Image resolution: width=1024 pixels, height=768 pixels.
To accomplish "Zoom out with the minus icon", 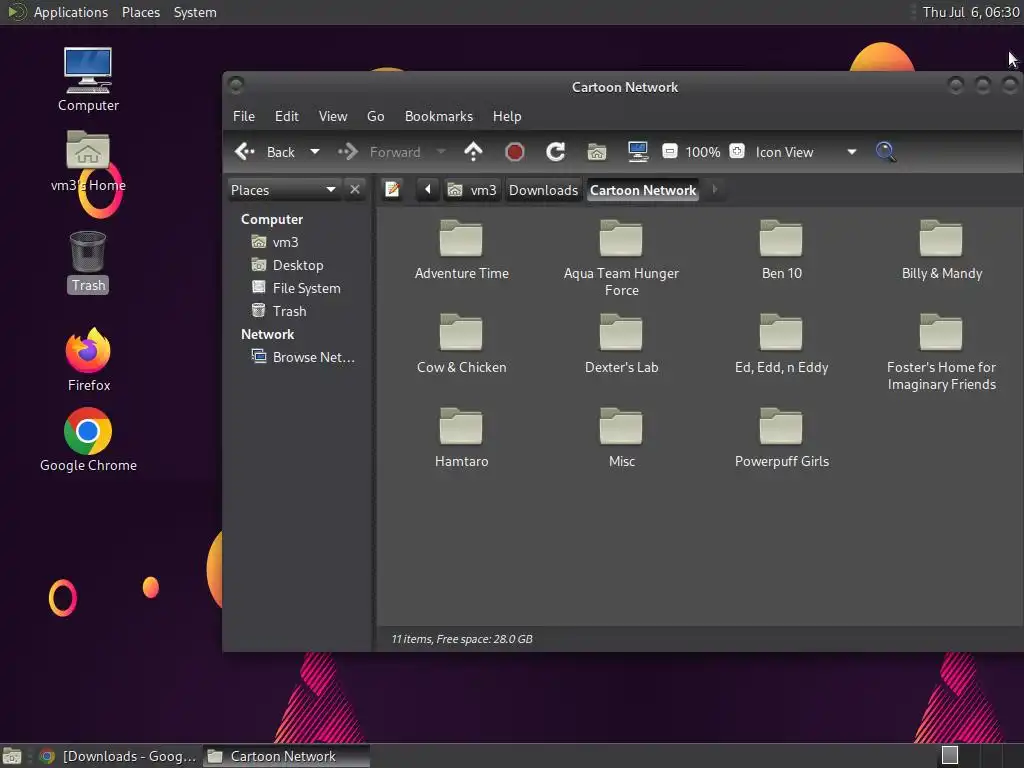I will (x=669, y=152).
